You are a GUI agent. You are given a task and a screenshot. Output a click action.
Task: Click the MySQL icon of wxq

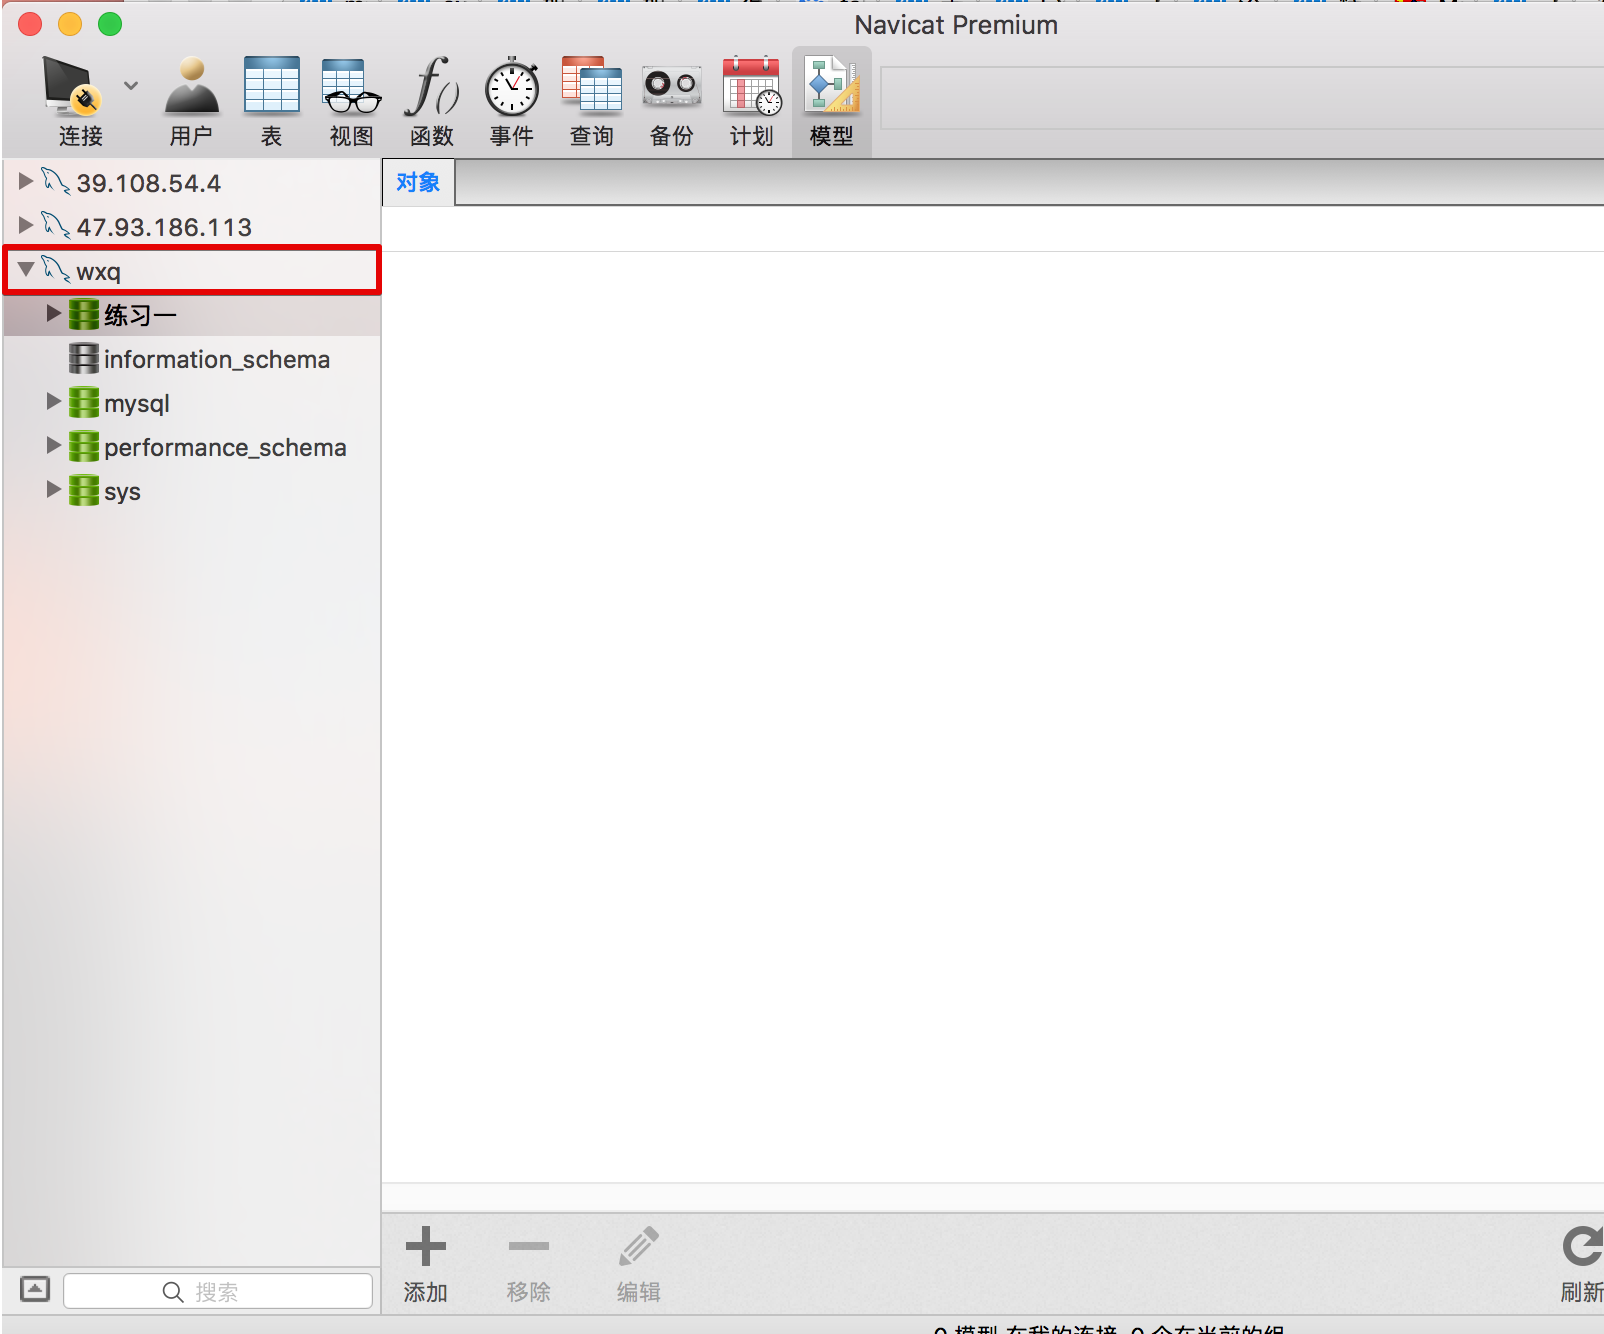click(56, 270)
